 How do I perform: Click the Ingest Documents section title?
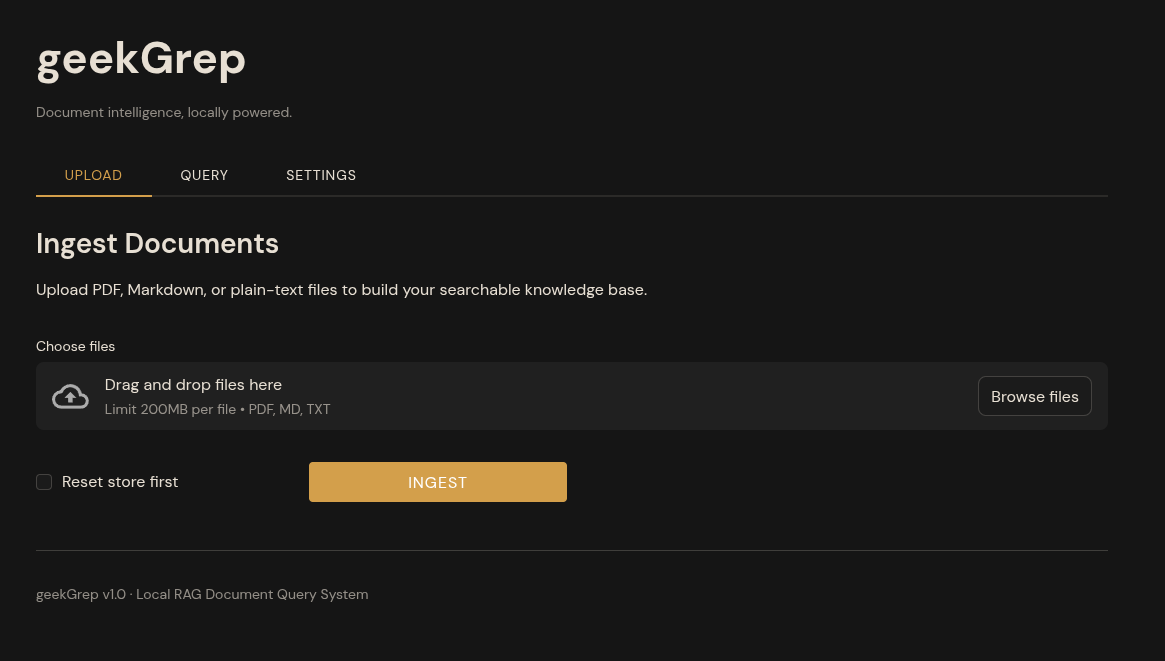[157, 243]
